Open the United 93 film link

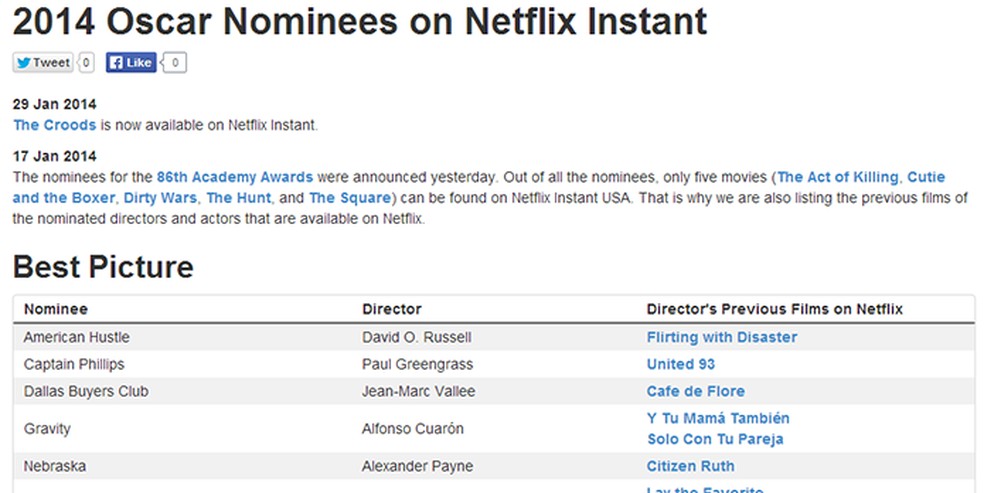pos(682,364)
